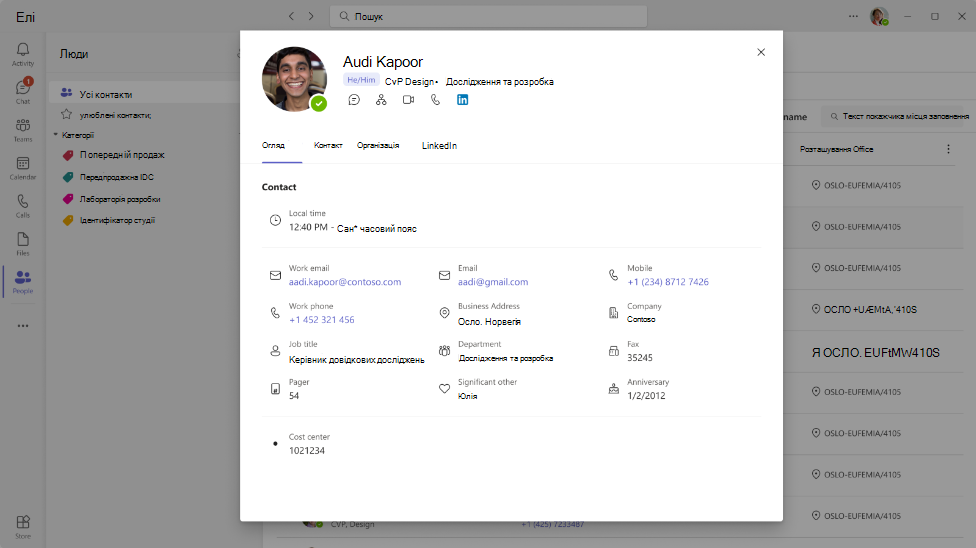Click the local time 12:40 PM
This screenshot has height=548, width=976.
coord(308,227)
